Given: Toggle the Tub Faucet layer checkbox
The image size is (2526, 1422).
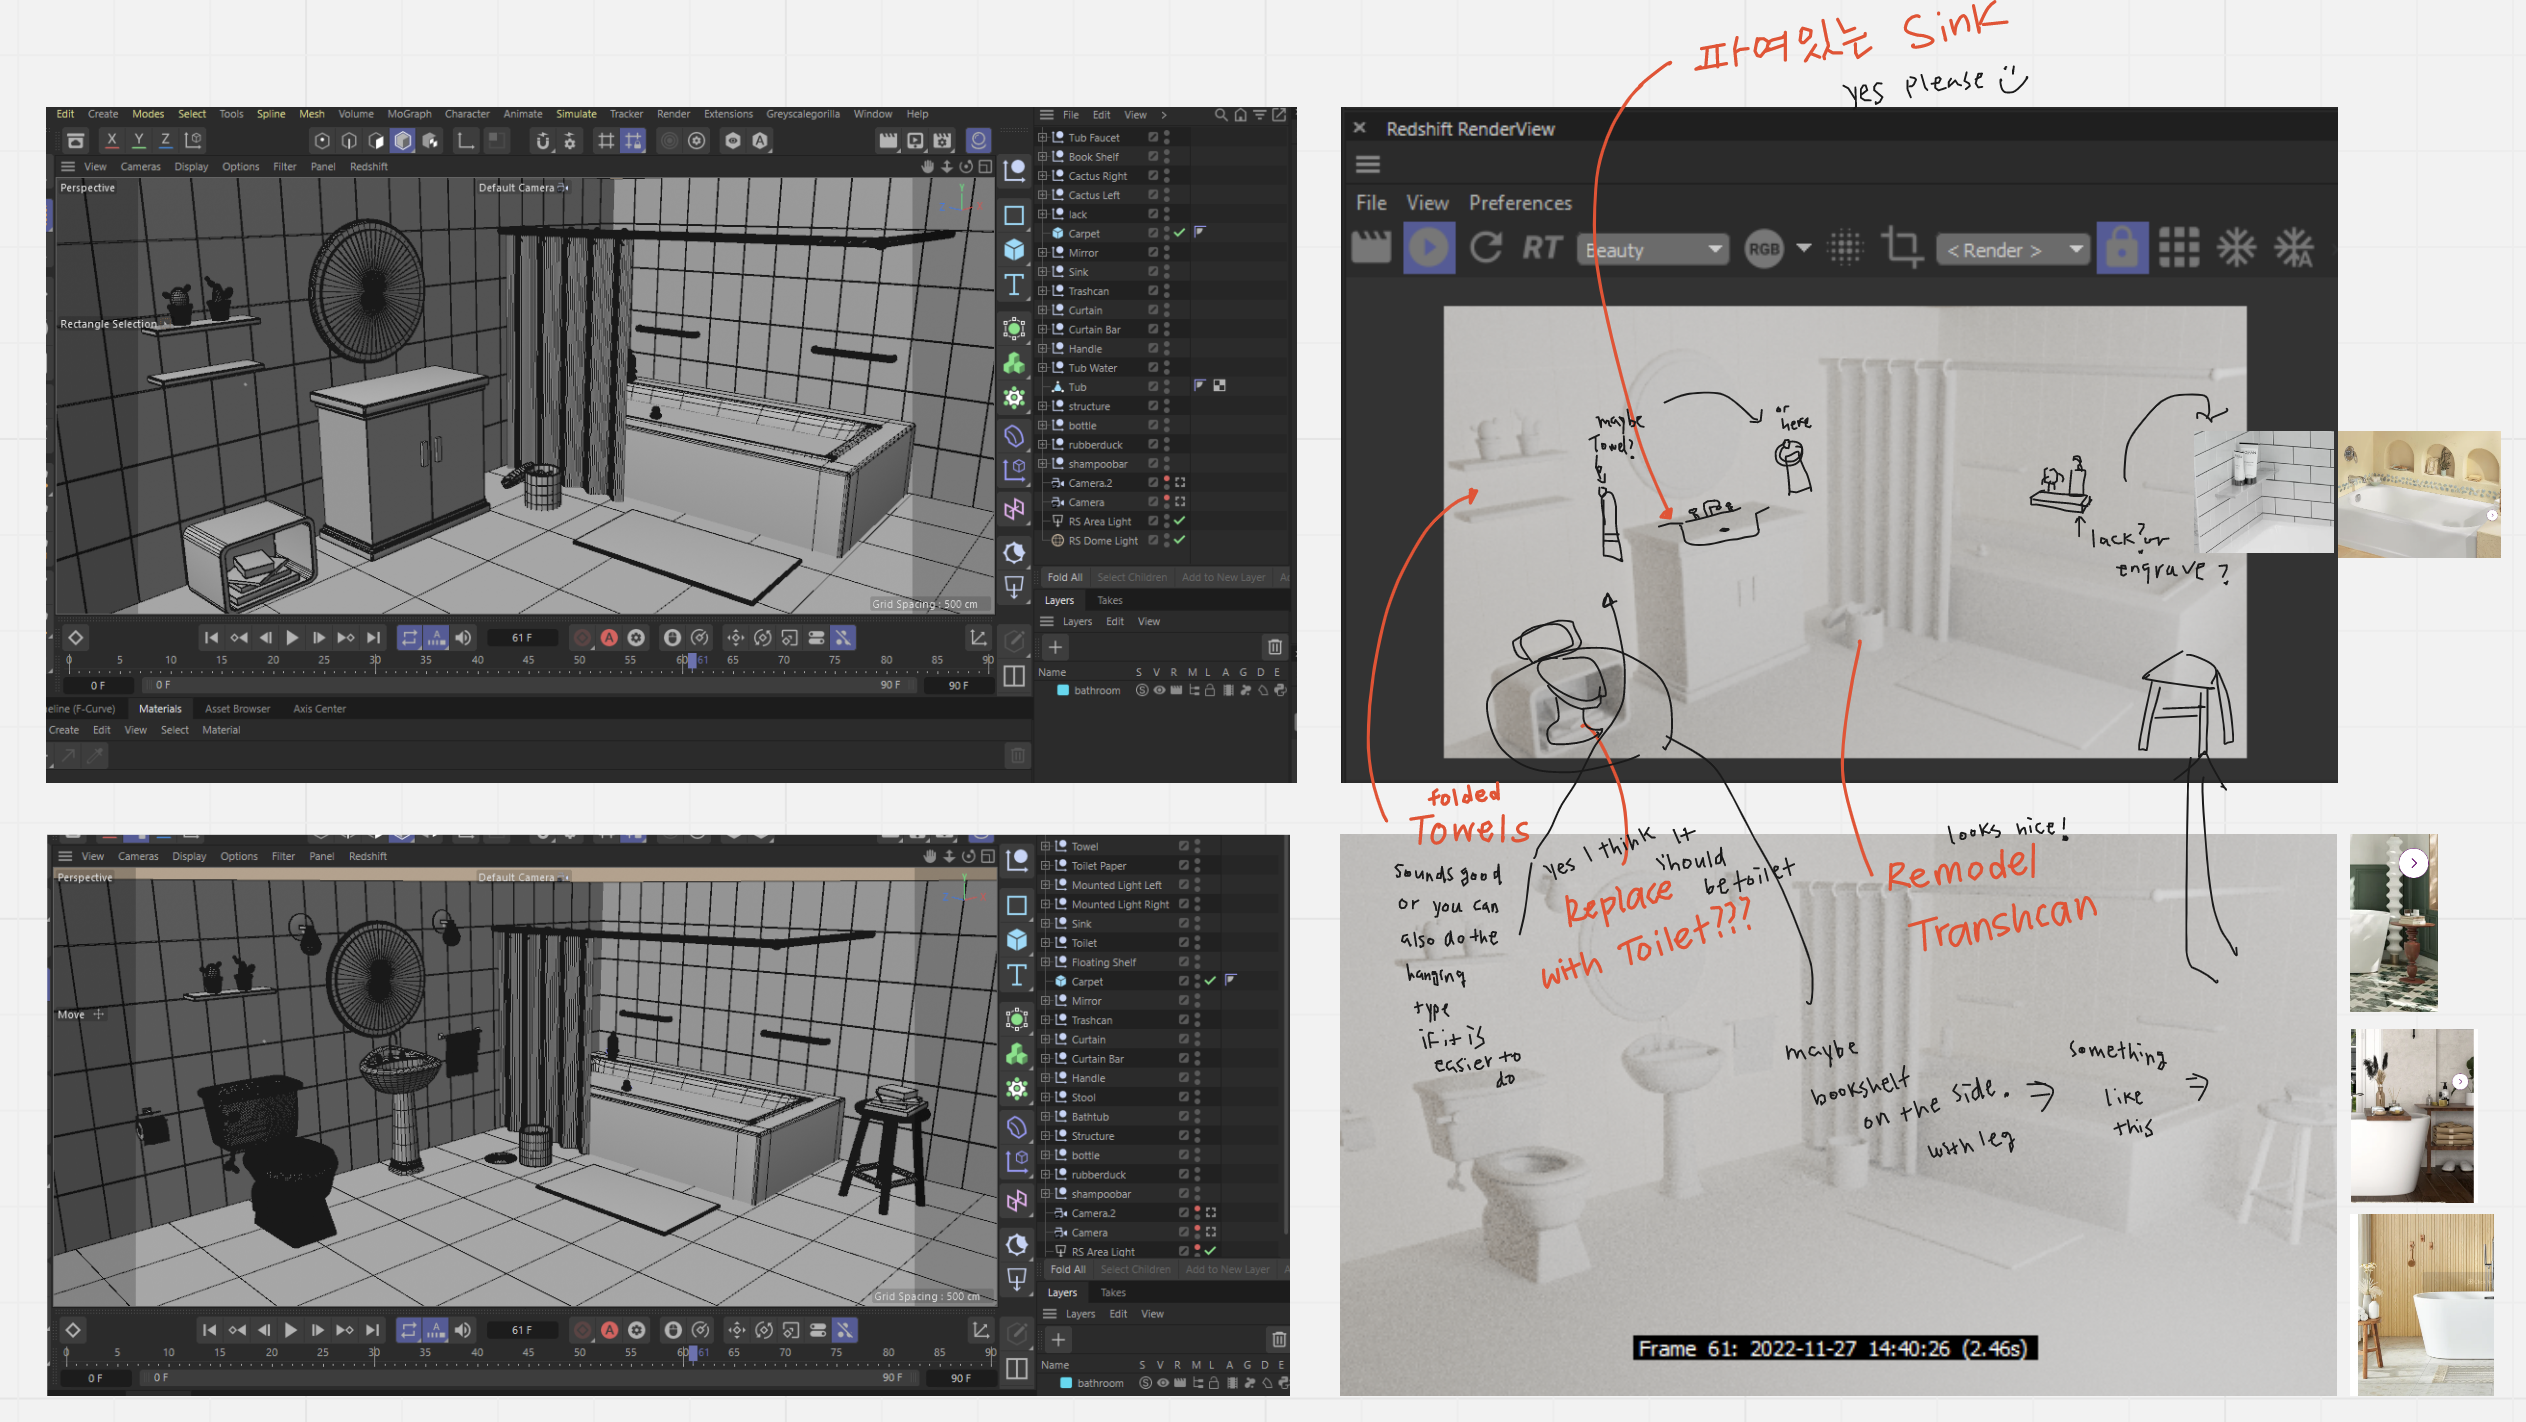Looking at the screenshot, I should click(x=1153, y=137).
